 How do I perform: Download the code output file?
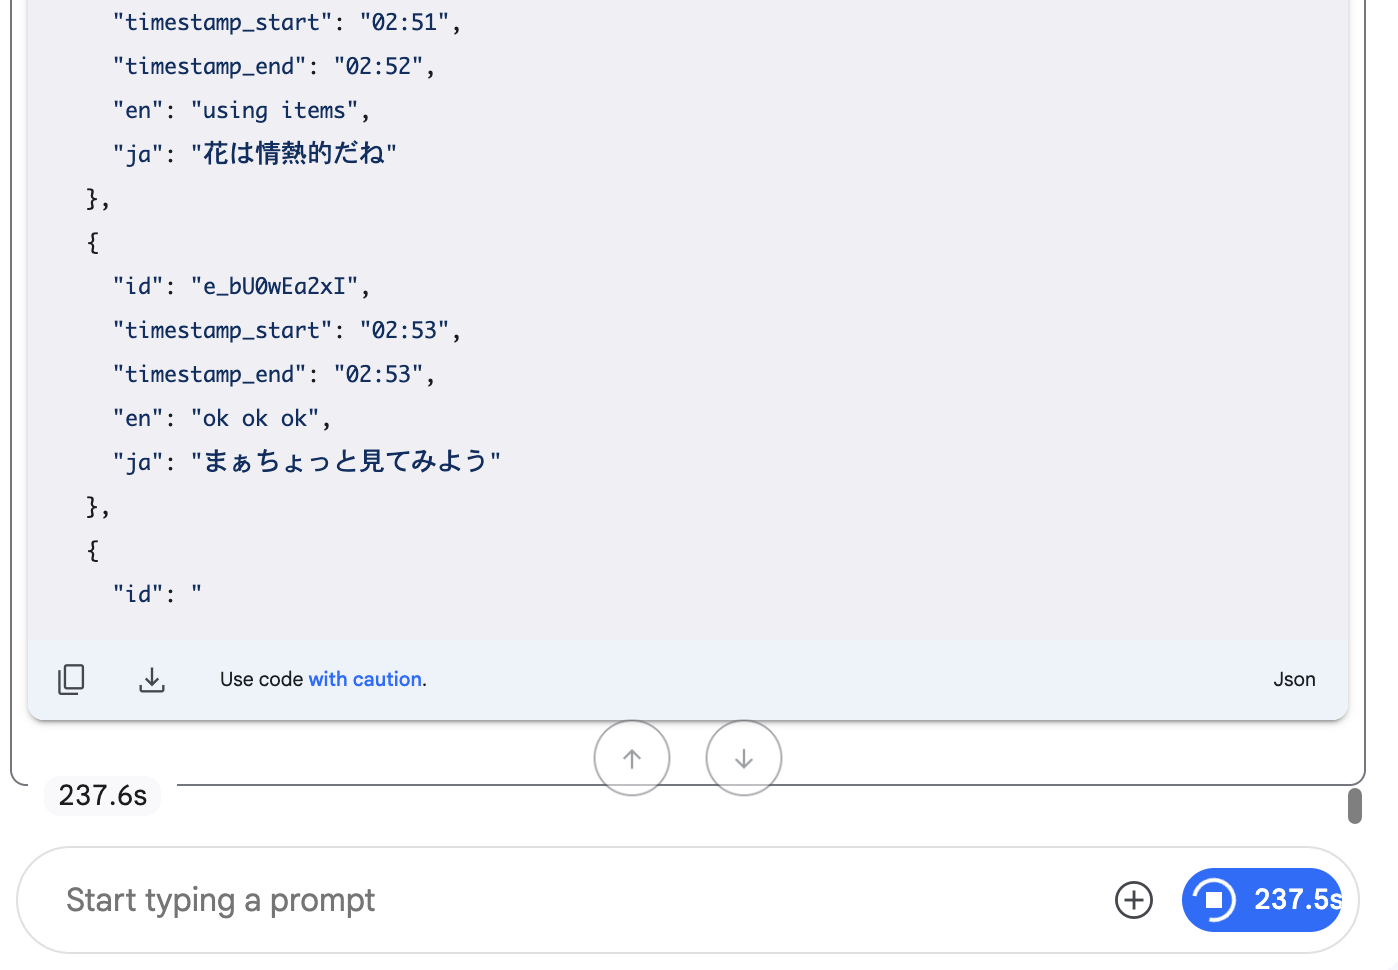pos(151,679)
